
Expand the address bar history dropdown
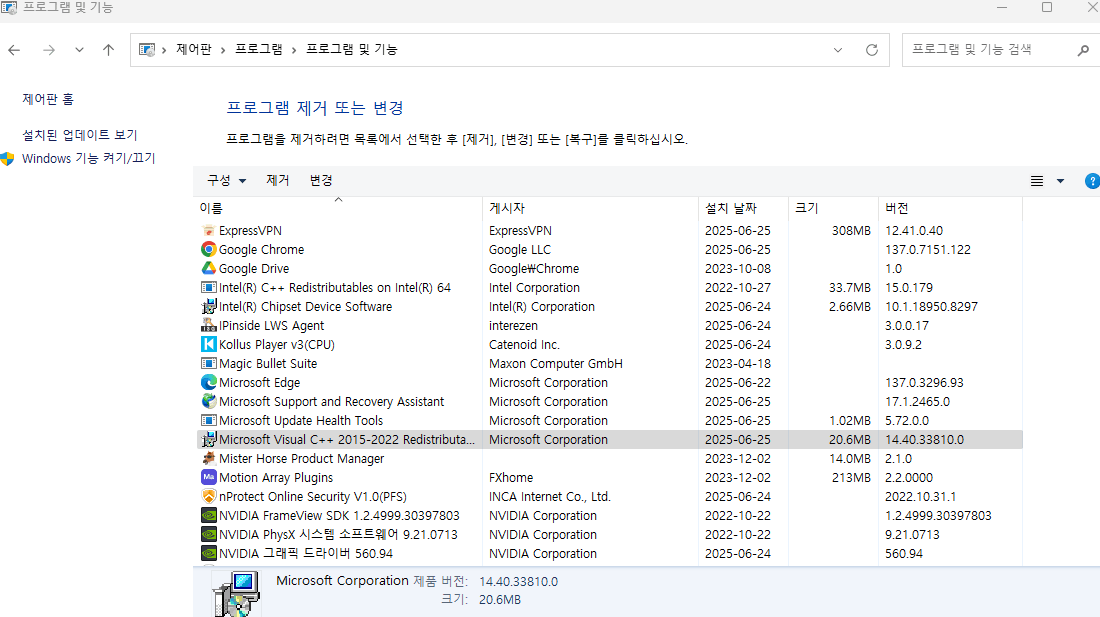pyautogui.click(x=837, y=48)
